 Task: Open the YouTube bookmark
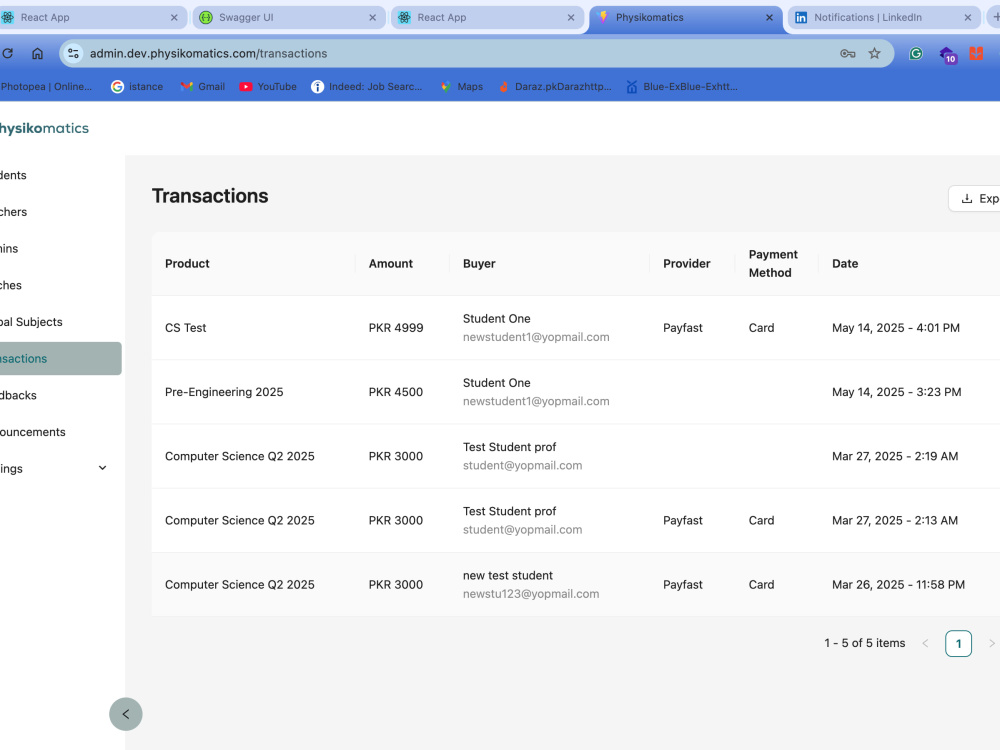click(x=268, y=87)
